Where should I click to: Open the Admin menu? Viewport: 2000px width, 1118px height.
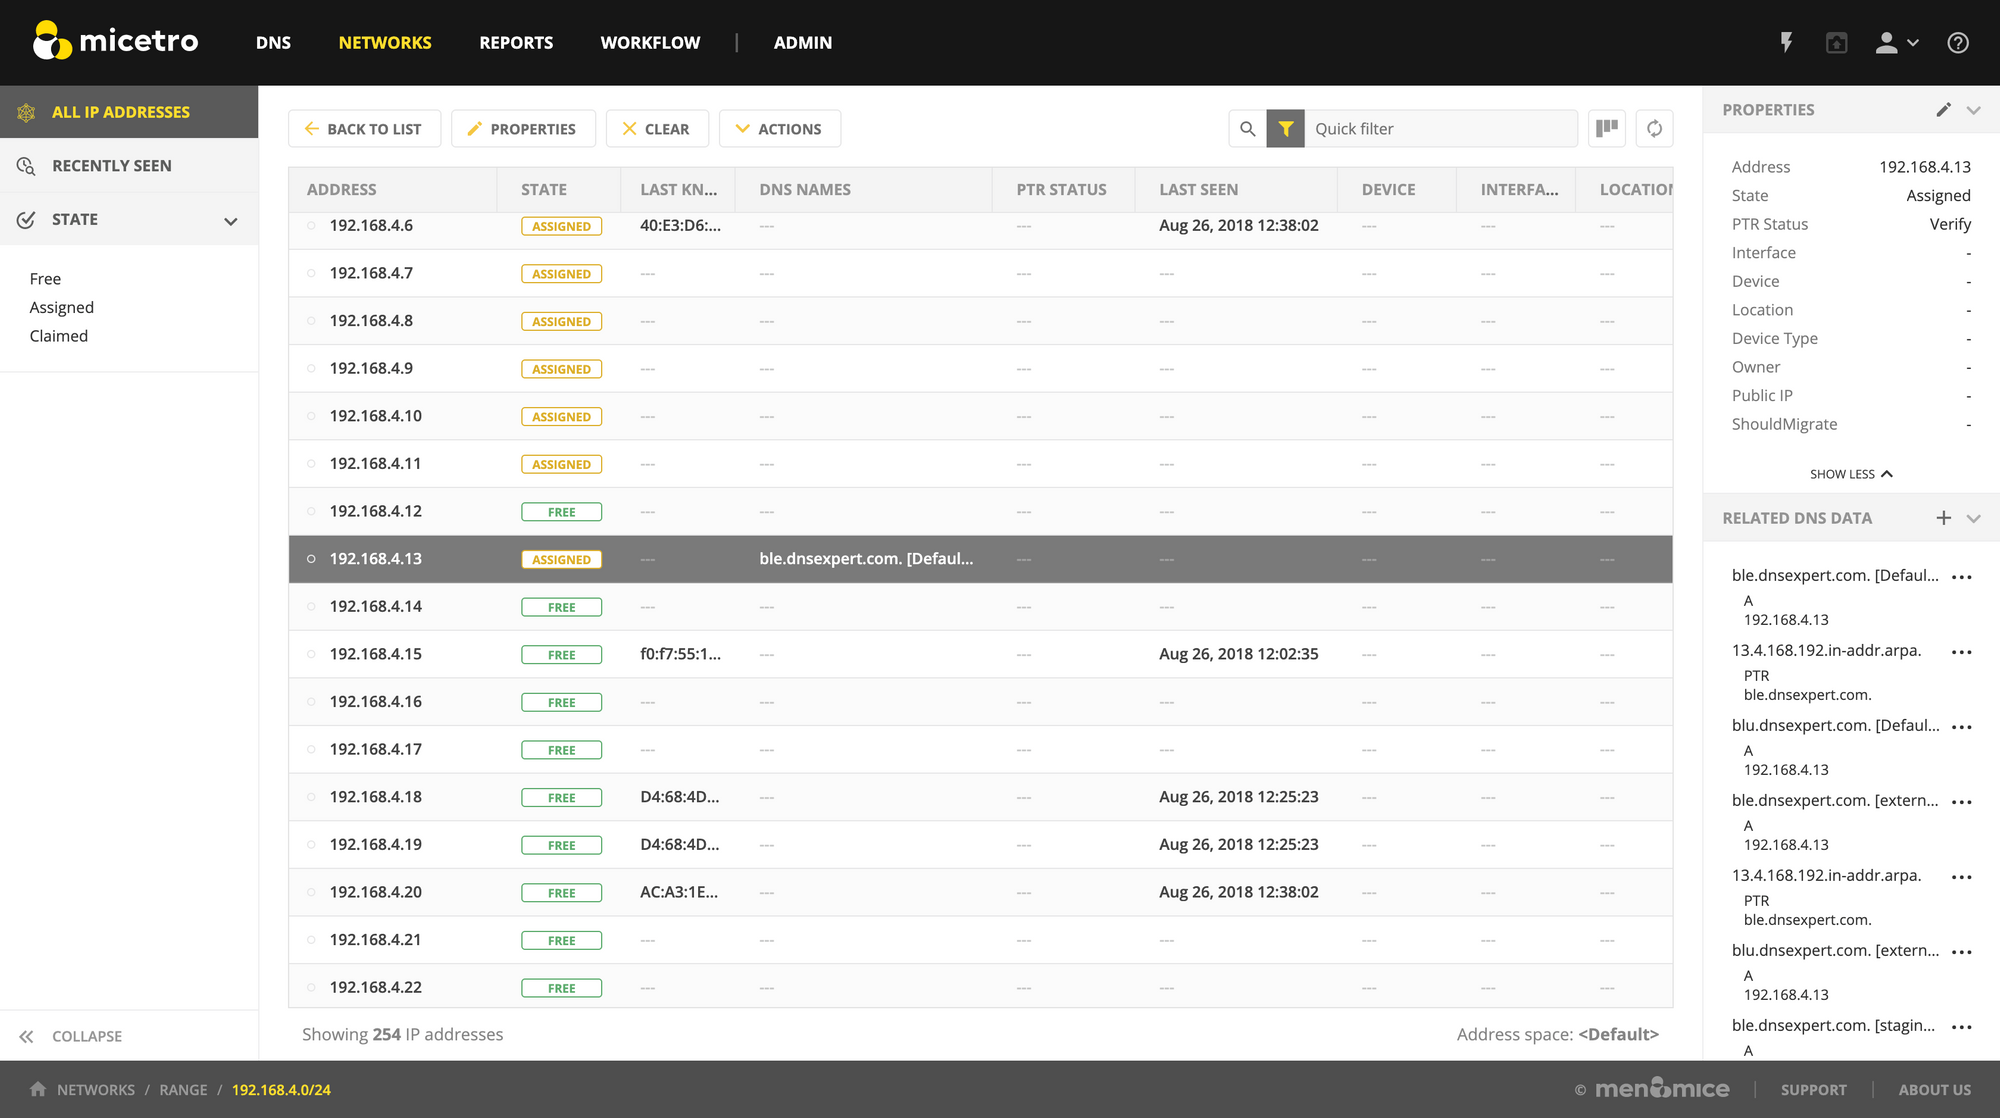(x=803, y=42)
